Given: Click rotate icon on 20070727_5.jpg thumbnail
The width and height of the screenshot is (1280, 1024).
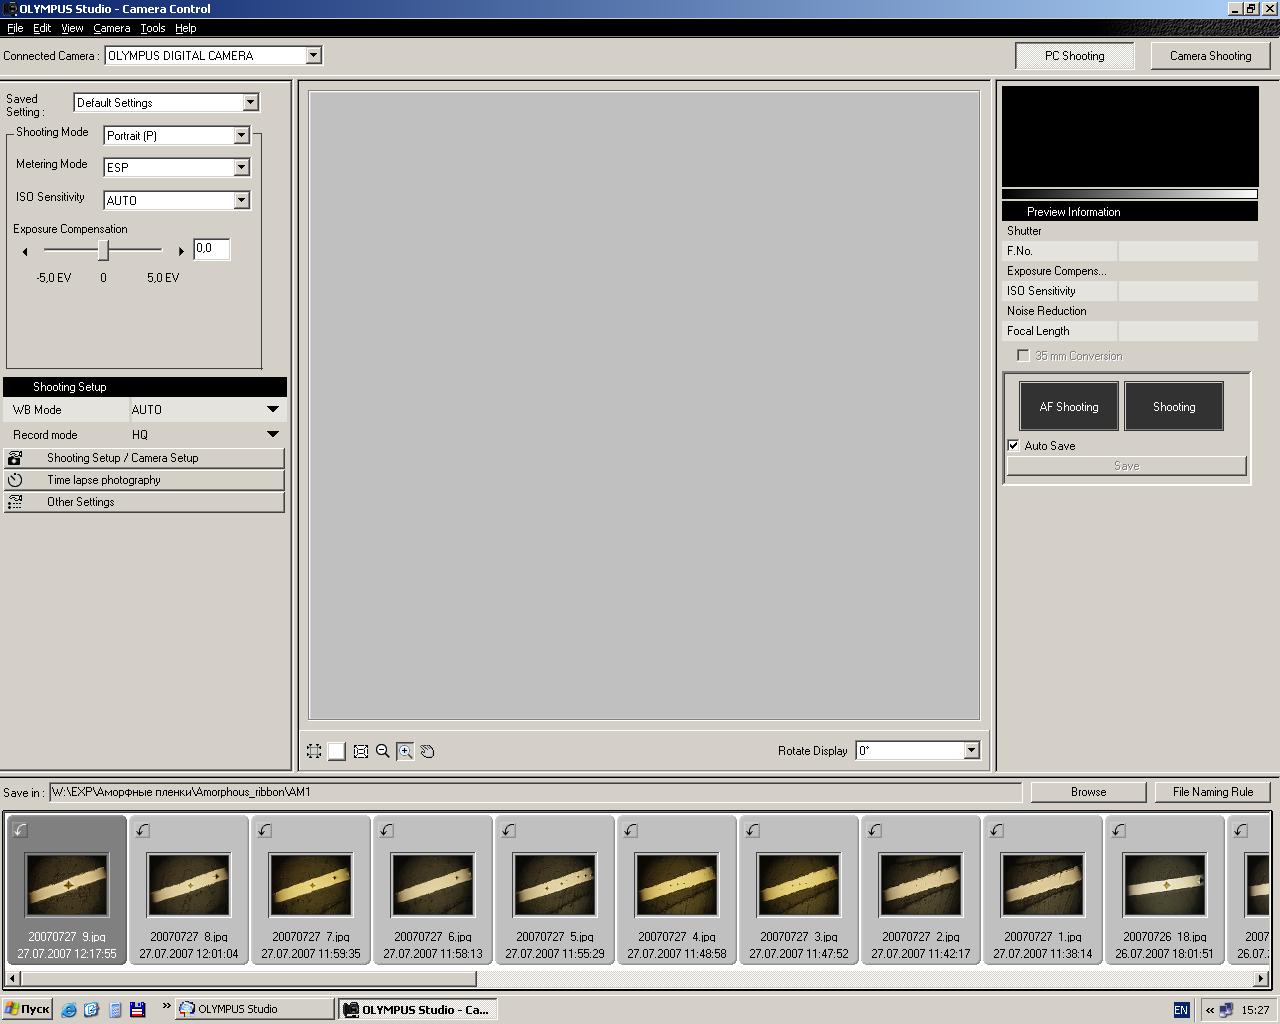Looking at the screenshot, I should (x=508, y=830).
